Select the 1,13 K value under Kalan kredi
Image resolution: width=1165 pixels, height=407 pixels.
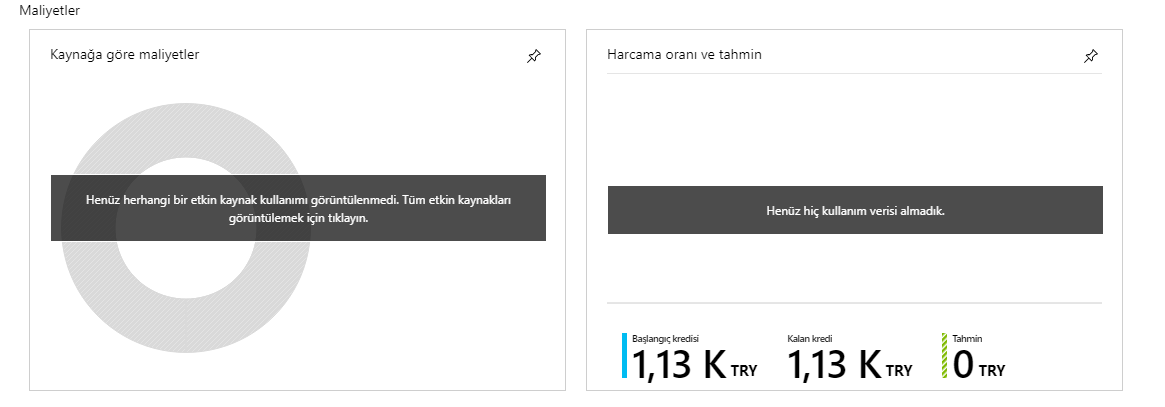(834, 365)
